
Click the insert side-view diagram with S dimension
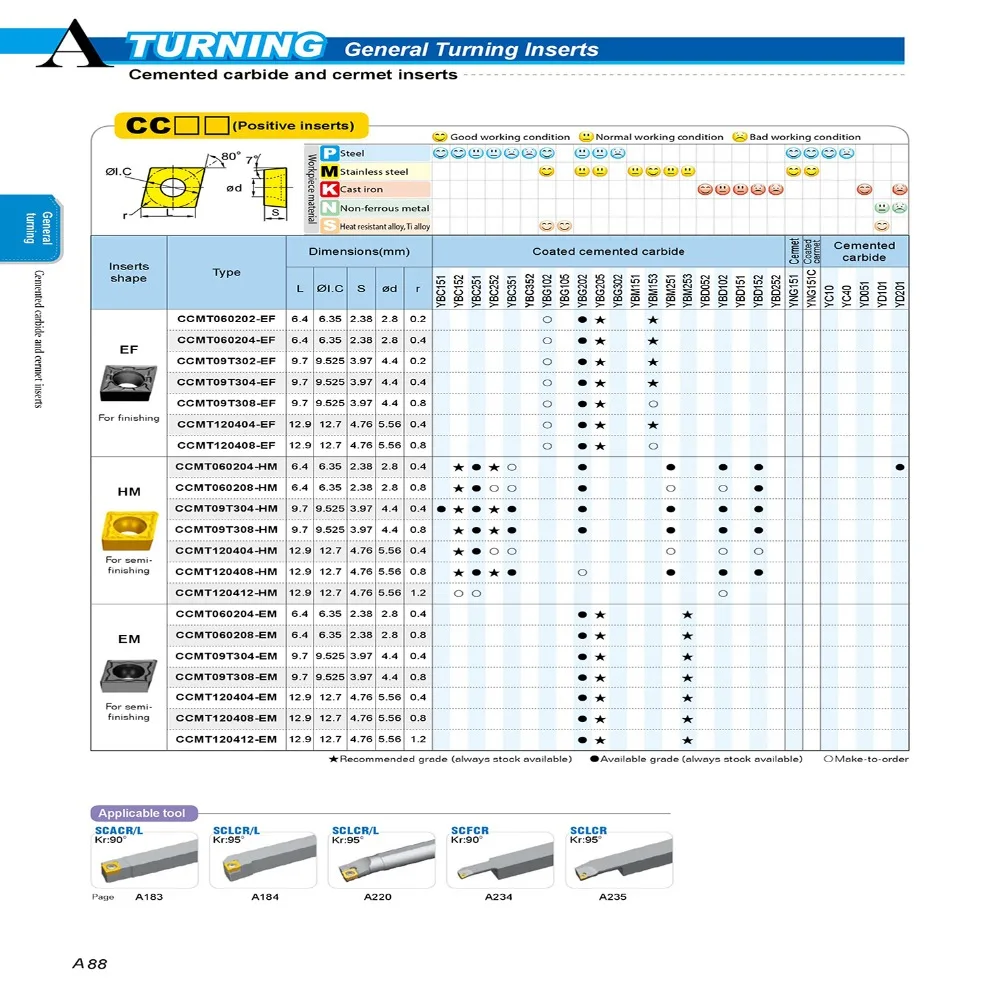click(275, 186)
